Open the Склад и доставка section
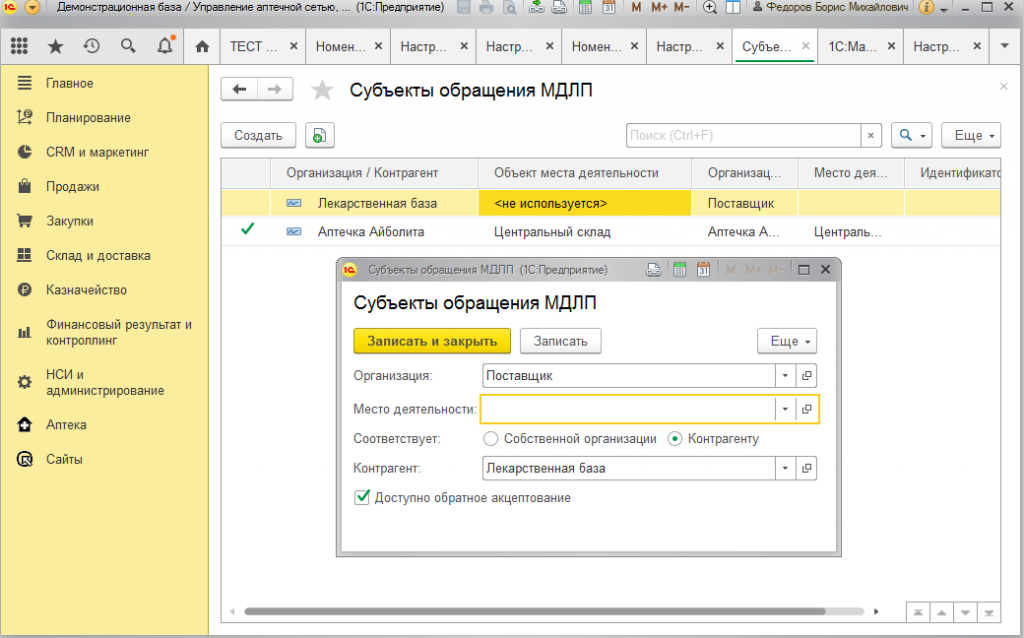The width and height of the screenshot is (1024, 638). coord(98,255)
